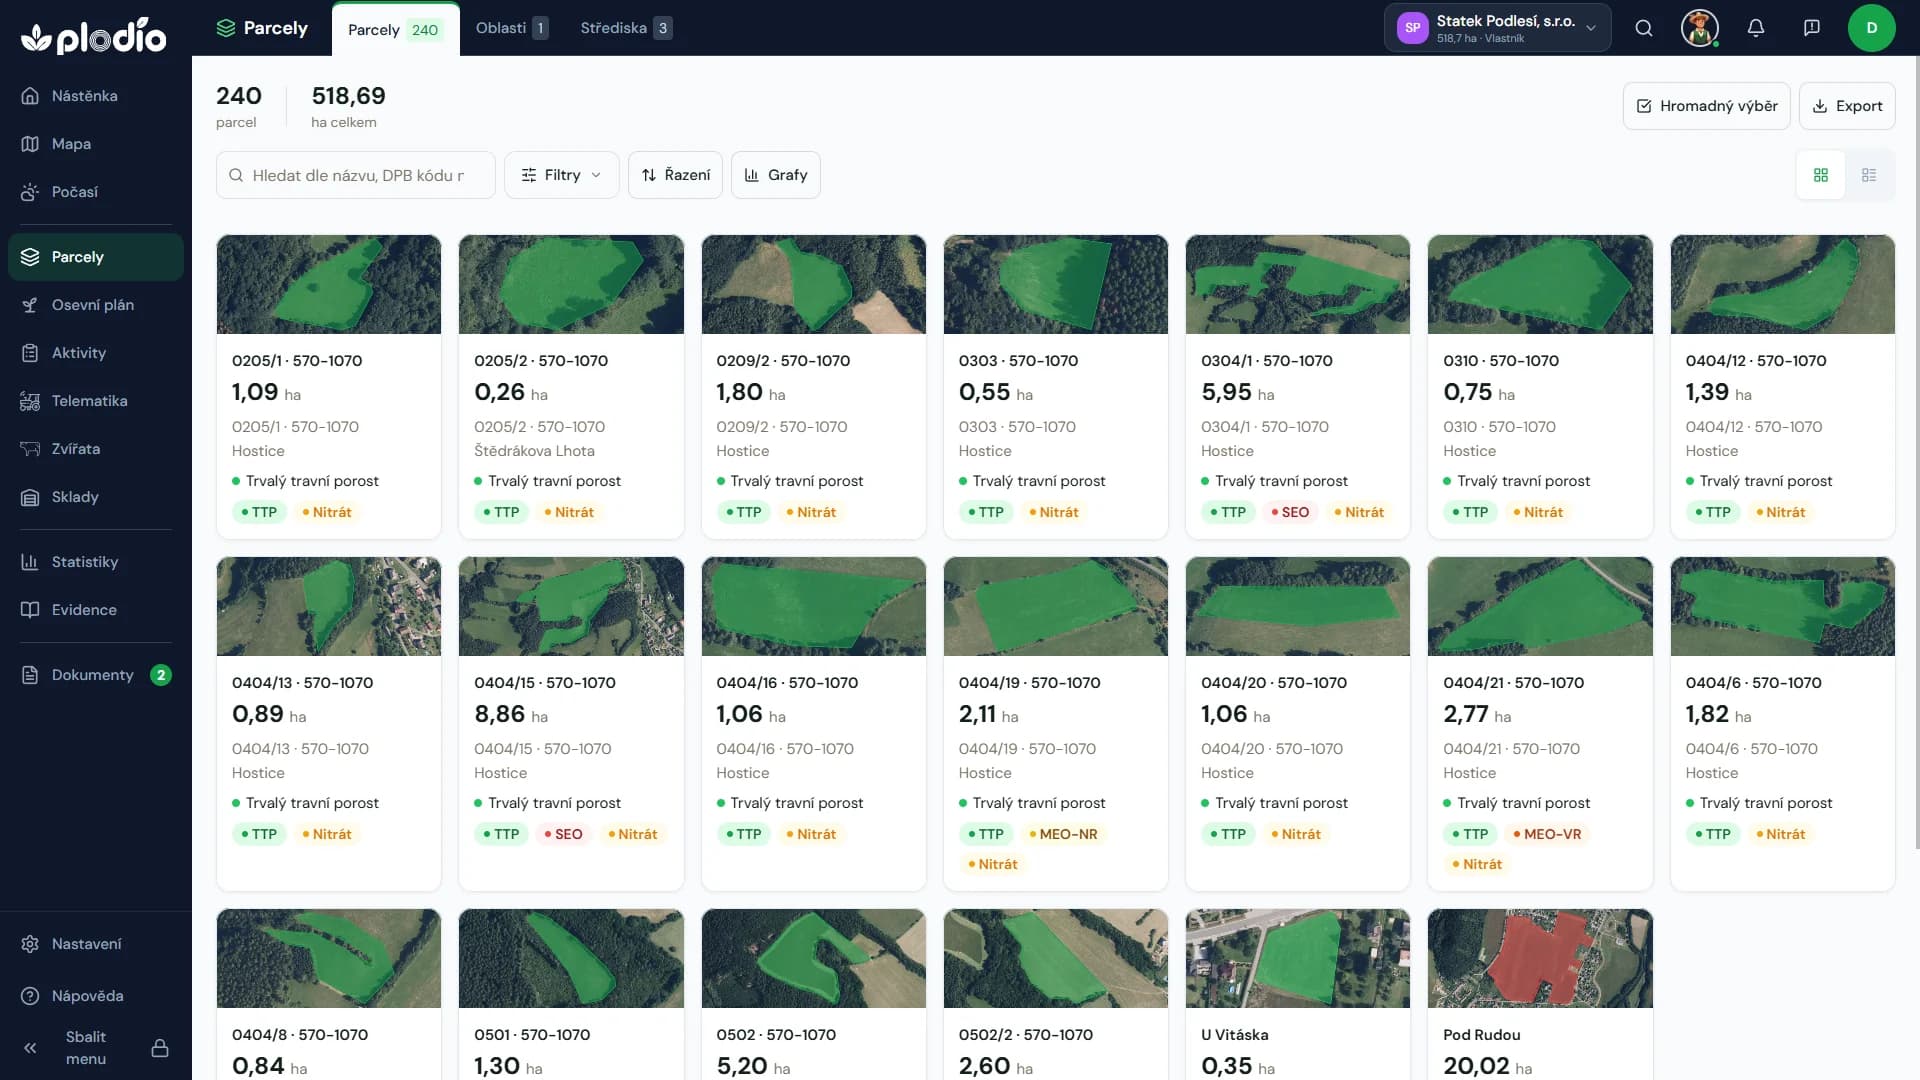Screen dimensions: 1920x1080
Task: Open Nastavení settings
Action: point(96,944)
